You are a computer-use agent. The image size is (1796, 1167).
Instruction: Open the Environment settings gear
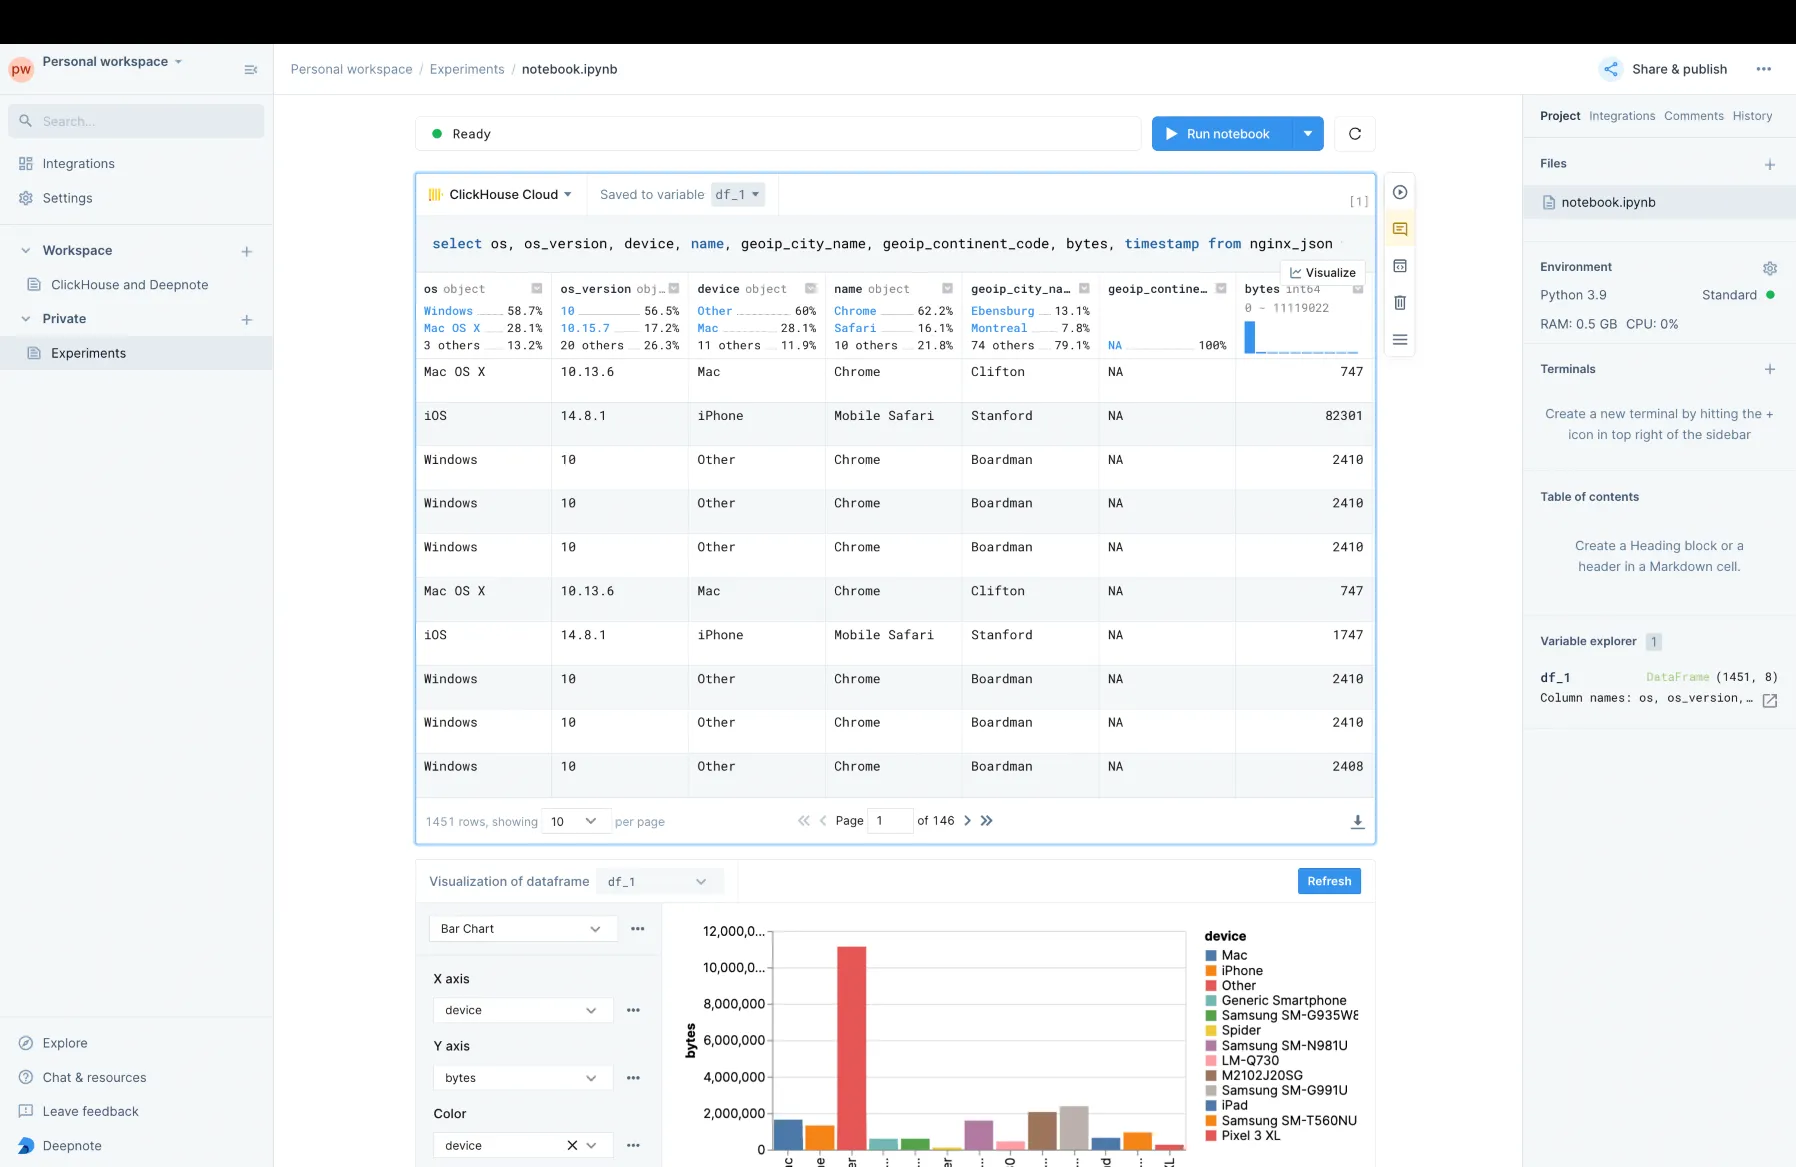1769,268
